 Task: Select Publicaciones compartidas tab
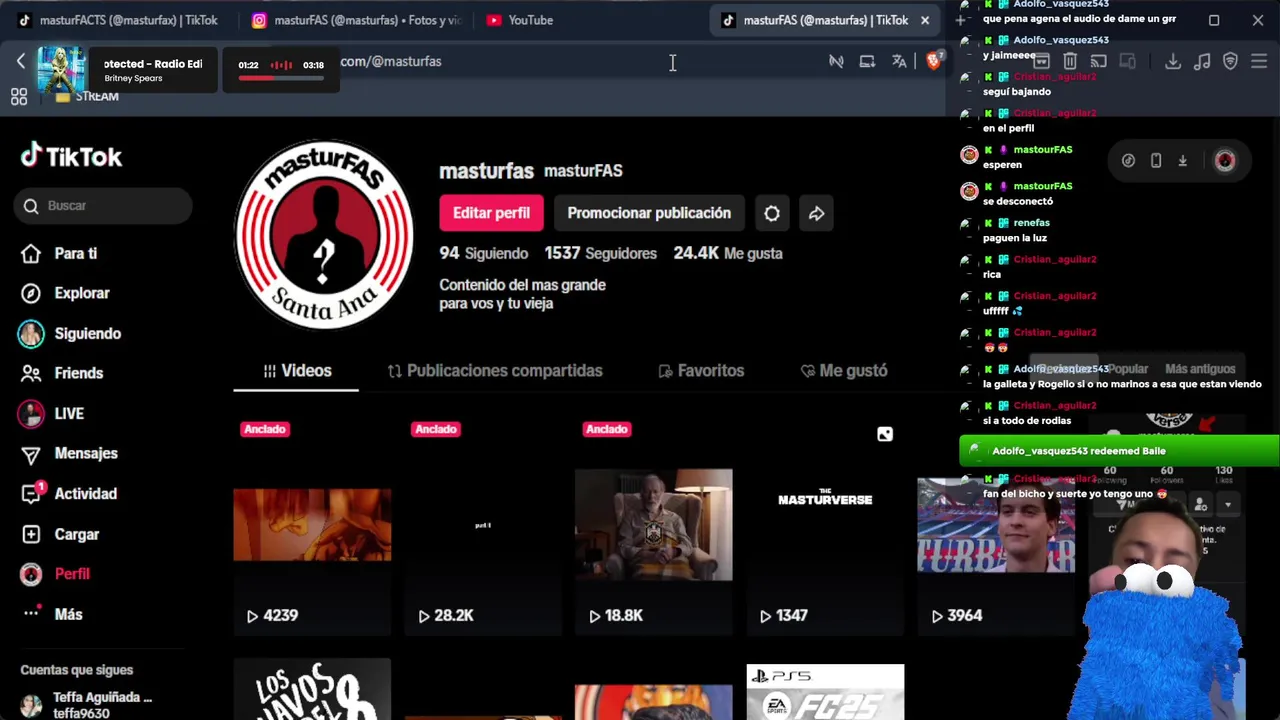pyautogui.click(x=495, y=371)
